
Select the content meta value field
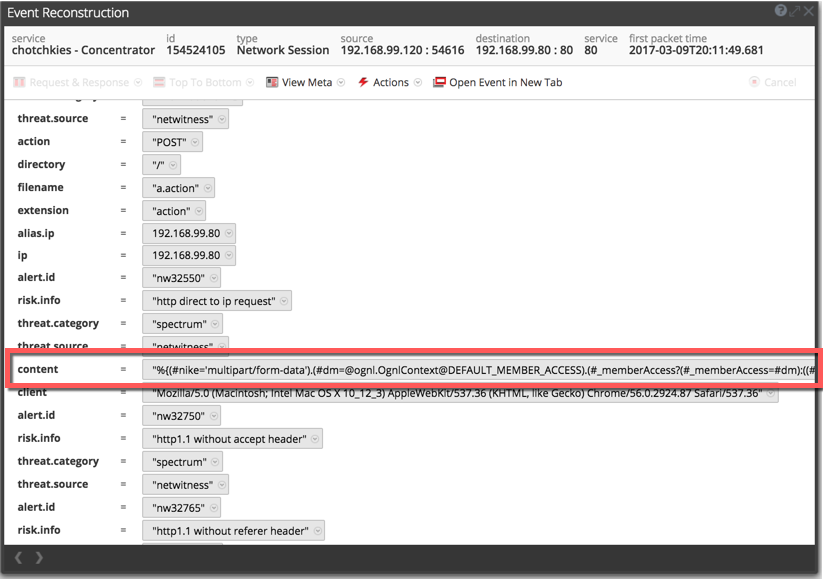click(480, 370)
